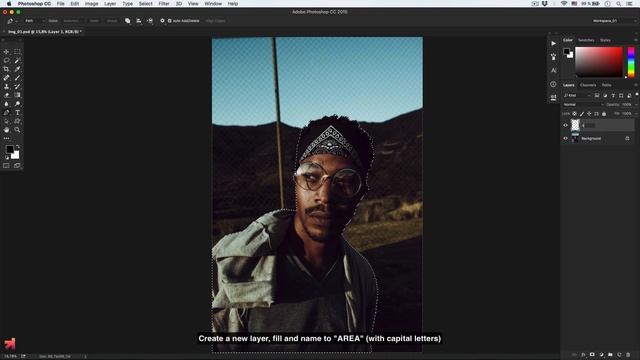Select the Blur tool
Screen dimensions: 640x360
(6, 104)
